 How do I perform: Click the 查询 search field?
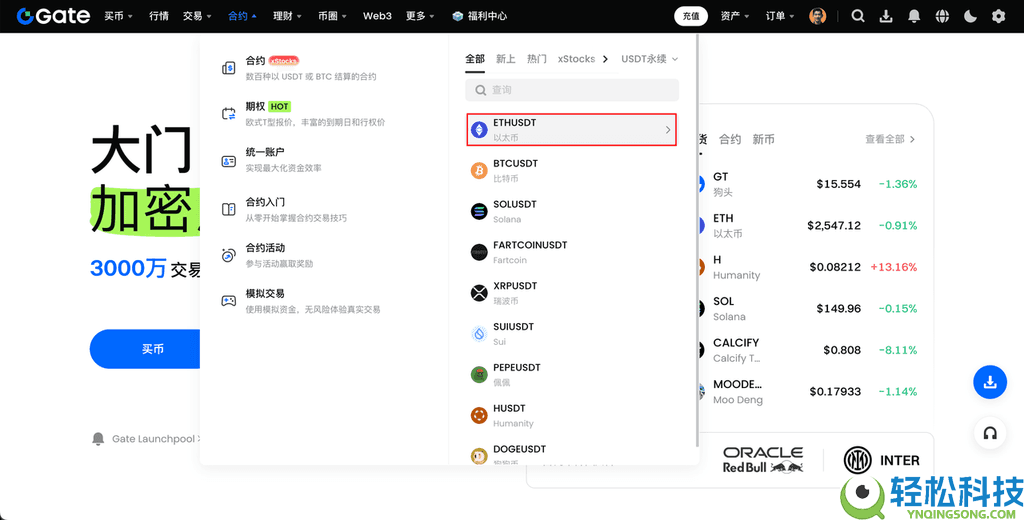(571, 90)
